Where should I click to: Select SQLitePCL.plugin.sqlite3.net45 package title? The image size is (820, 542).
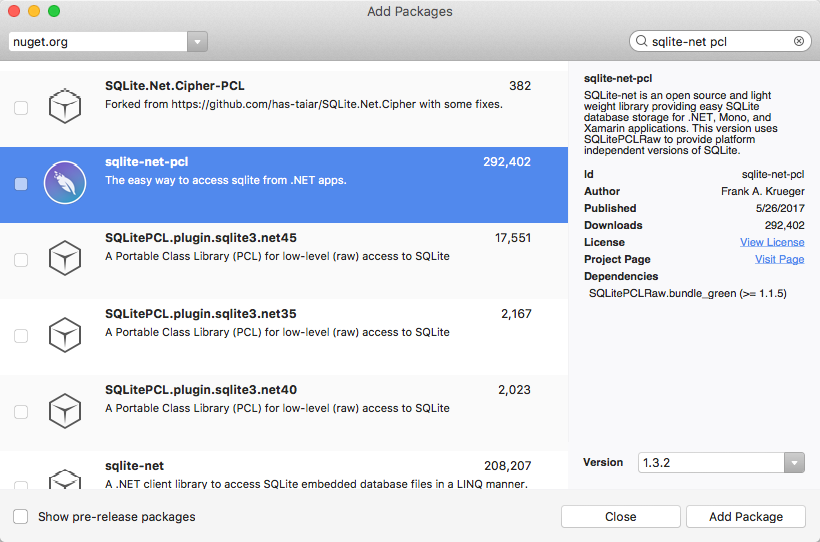(x=201, y=238)
